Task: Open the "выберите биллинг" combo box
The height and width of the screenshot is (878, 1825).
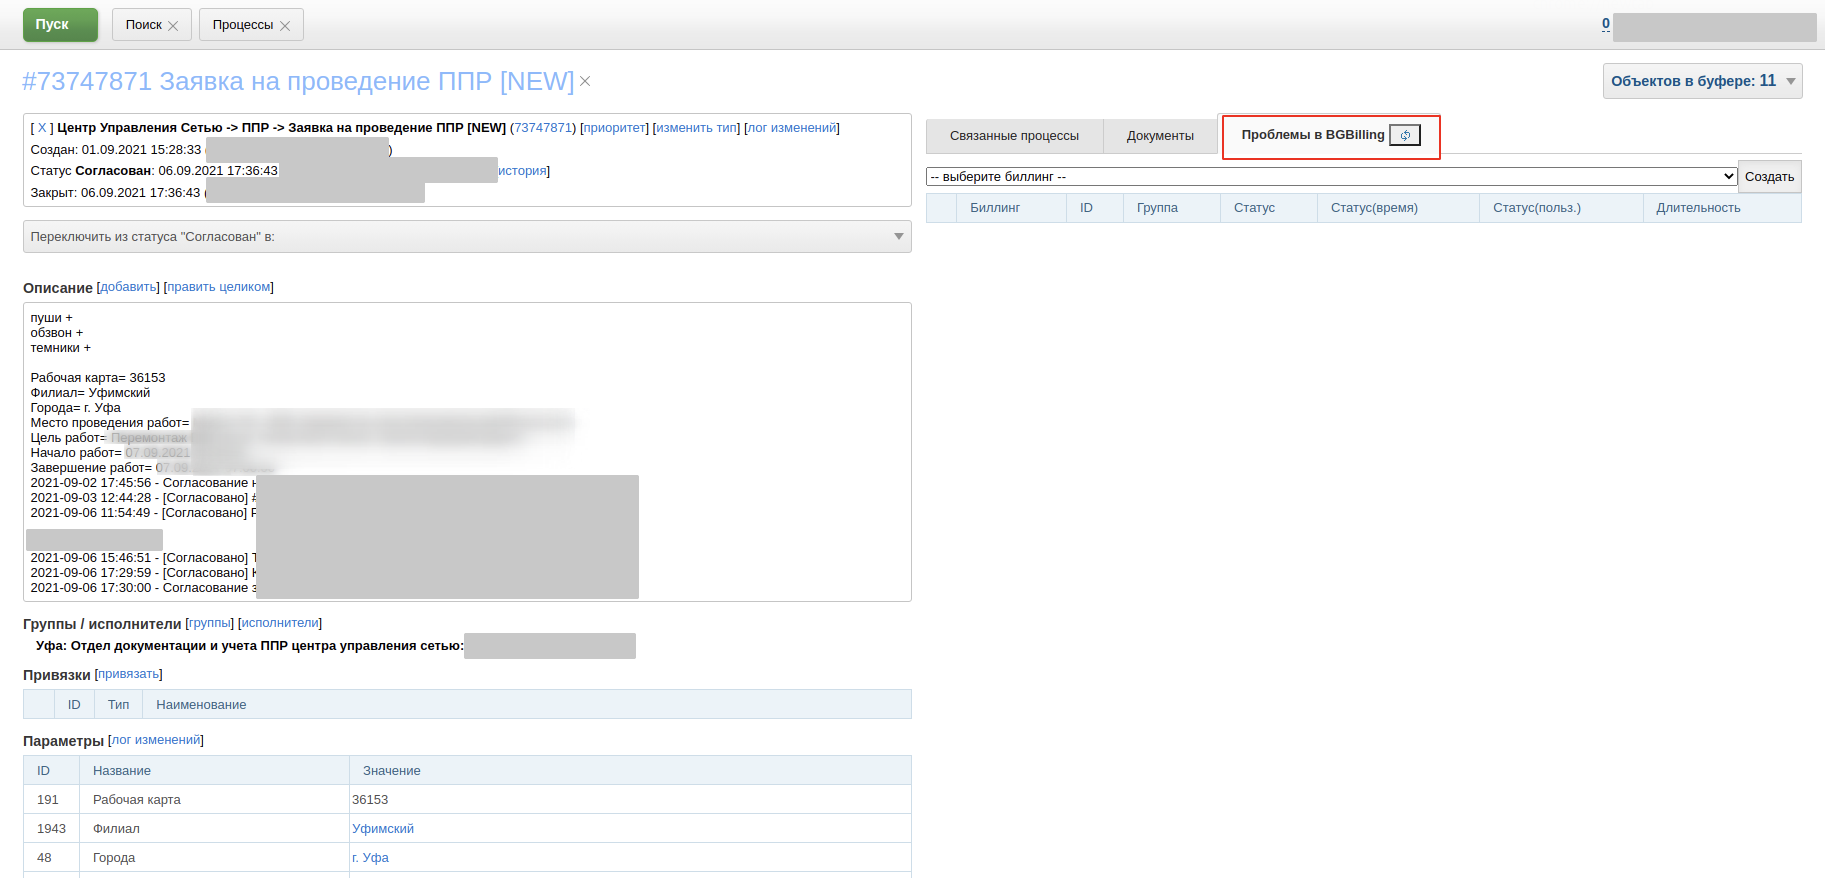Action: pos(1331,177)
